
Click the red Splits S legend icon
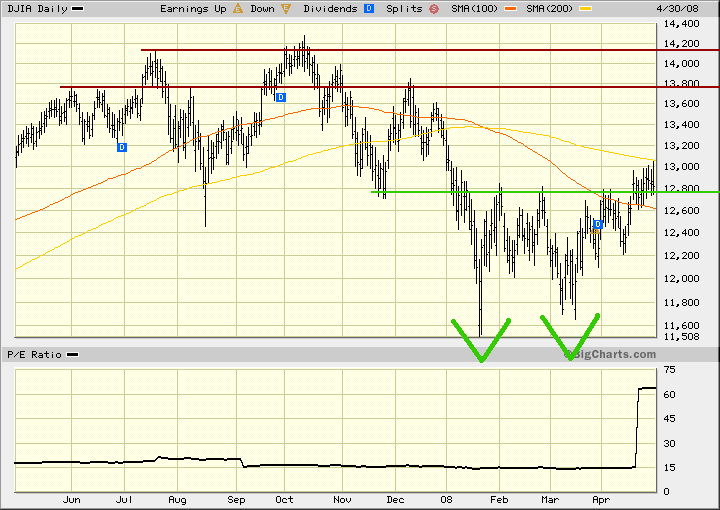click(x=434, y=8)
